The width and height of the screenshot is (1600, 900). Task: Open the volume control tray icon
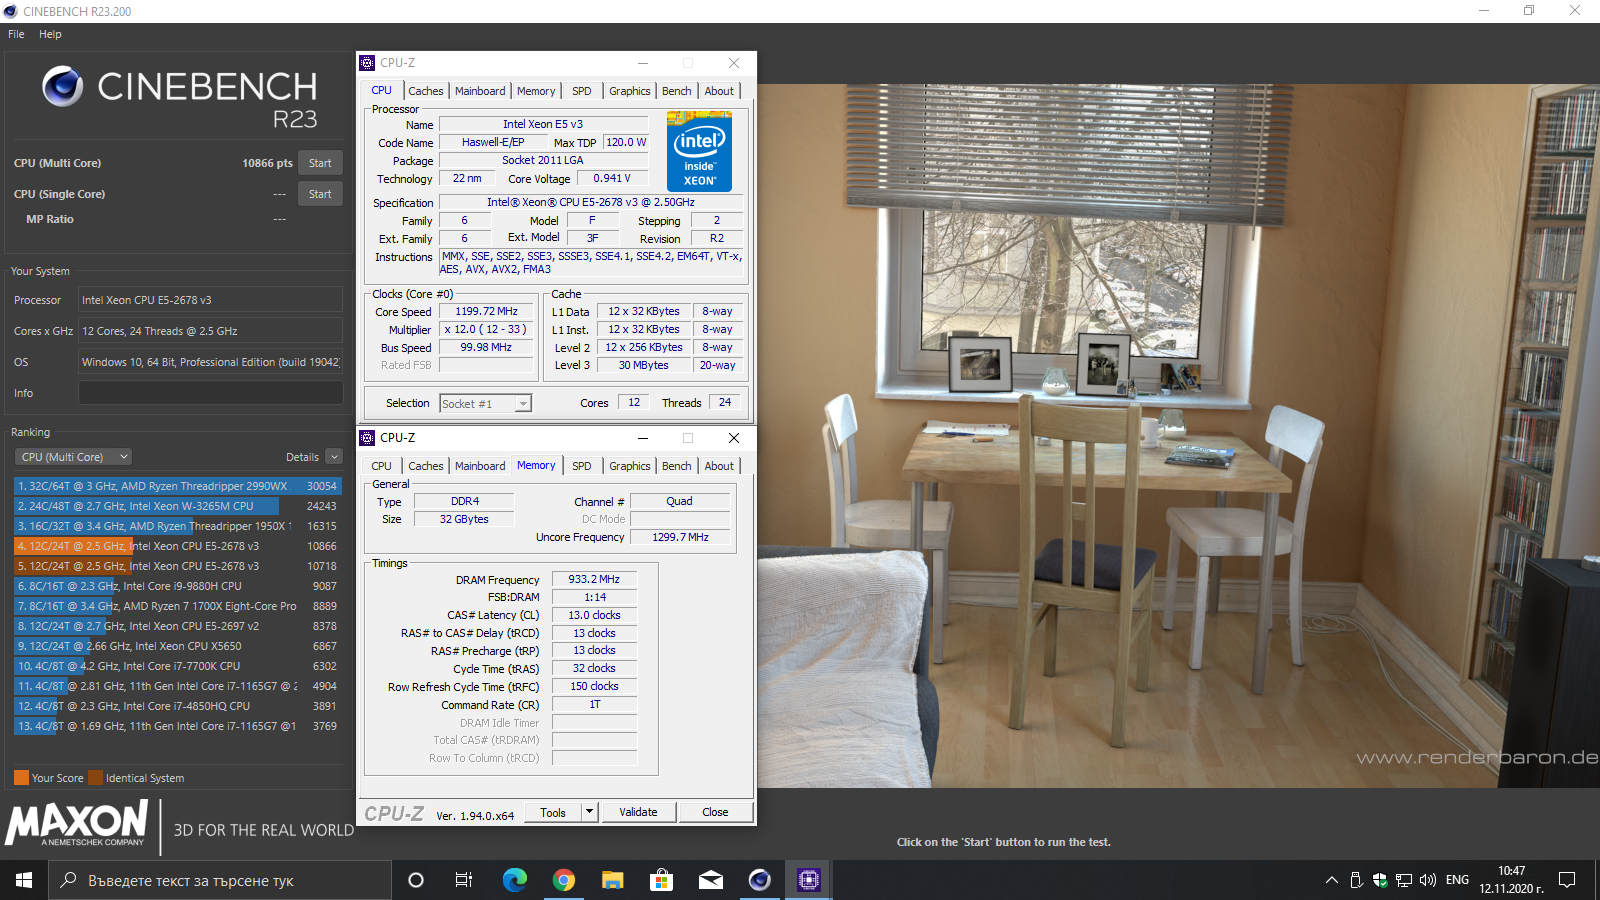pos(1428,880)
